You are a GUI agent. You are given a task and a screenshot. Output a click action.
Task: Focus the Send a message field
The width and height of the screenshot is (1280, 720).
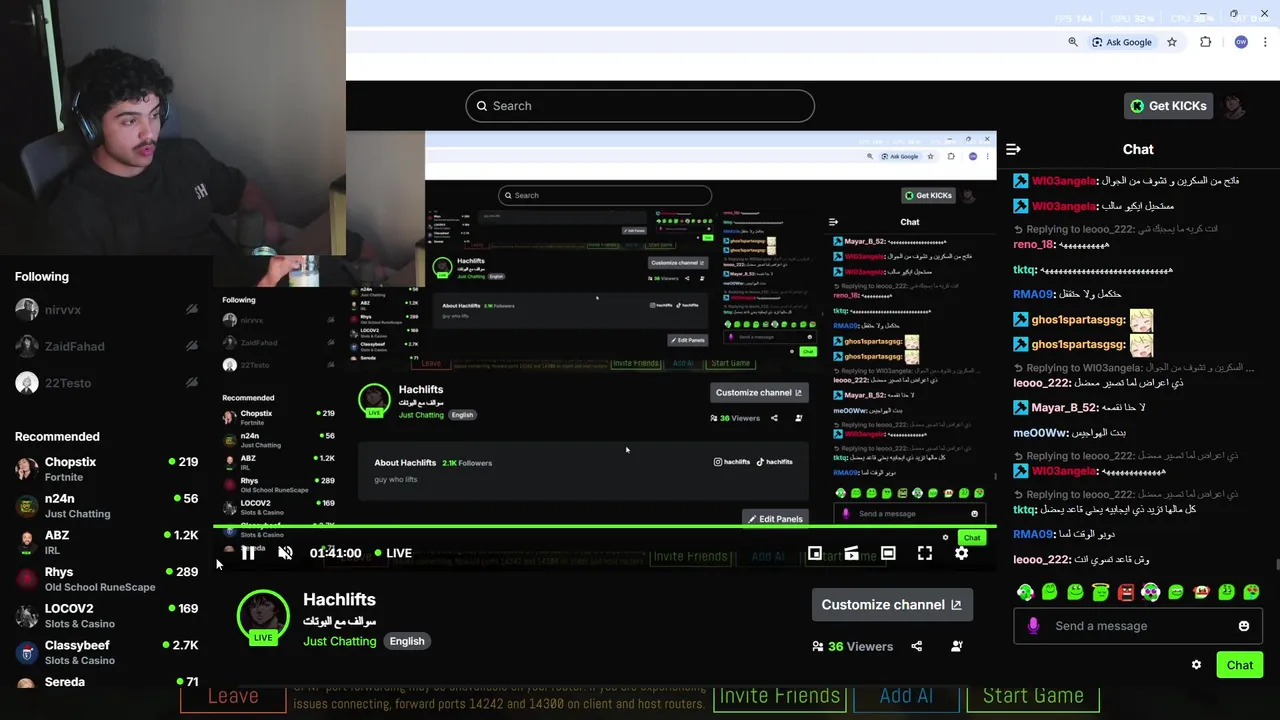pos(1138,626)
